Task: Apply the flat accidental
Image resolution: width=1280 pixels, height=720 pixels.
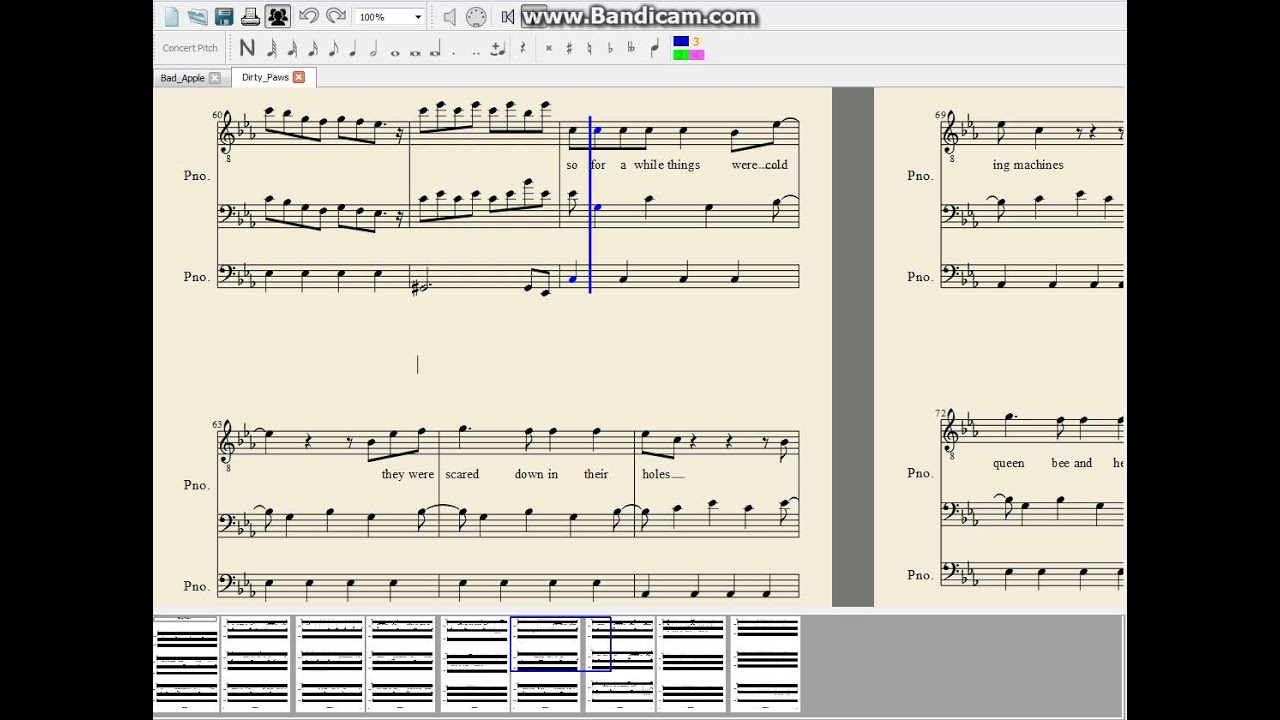Action: point(610,48)
